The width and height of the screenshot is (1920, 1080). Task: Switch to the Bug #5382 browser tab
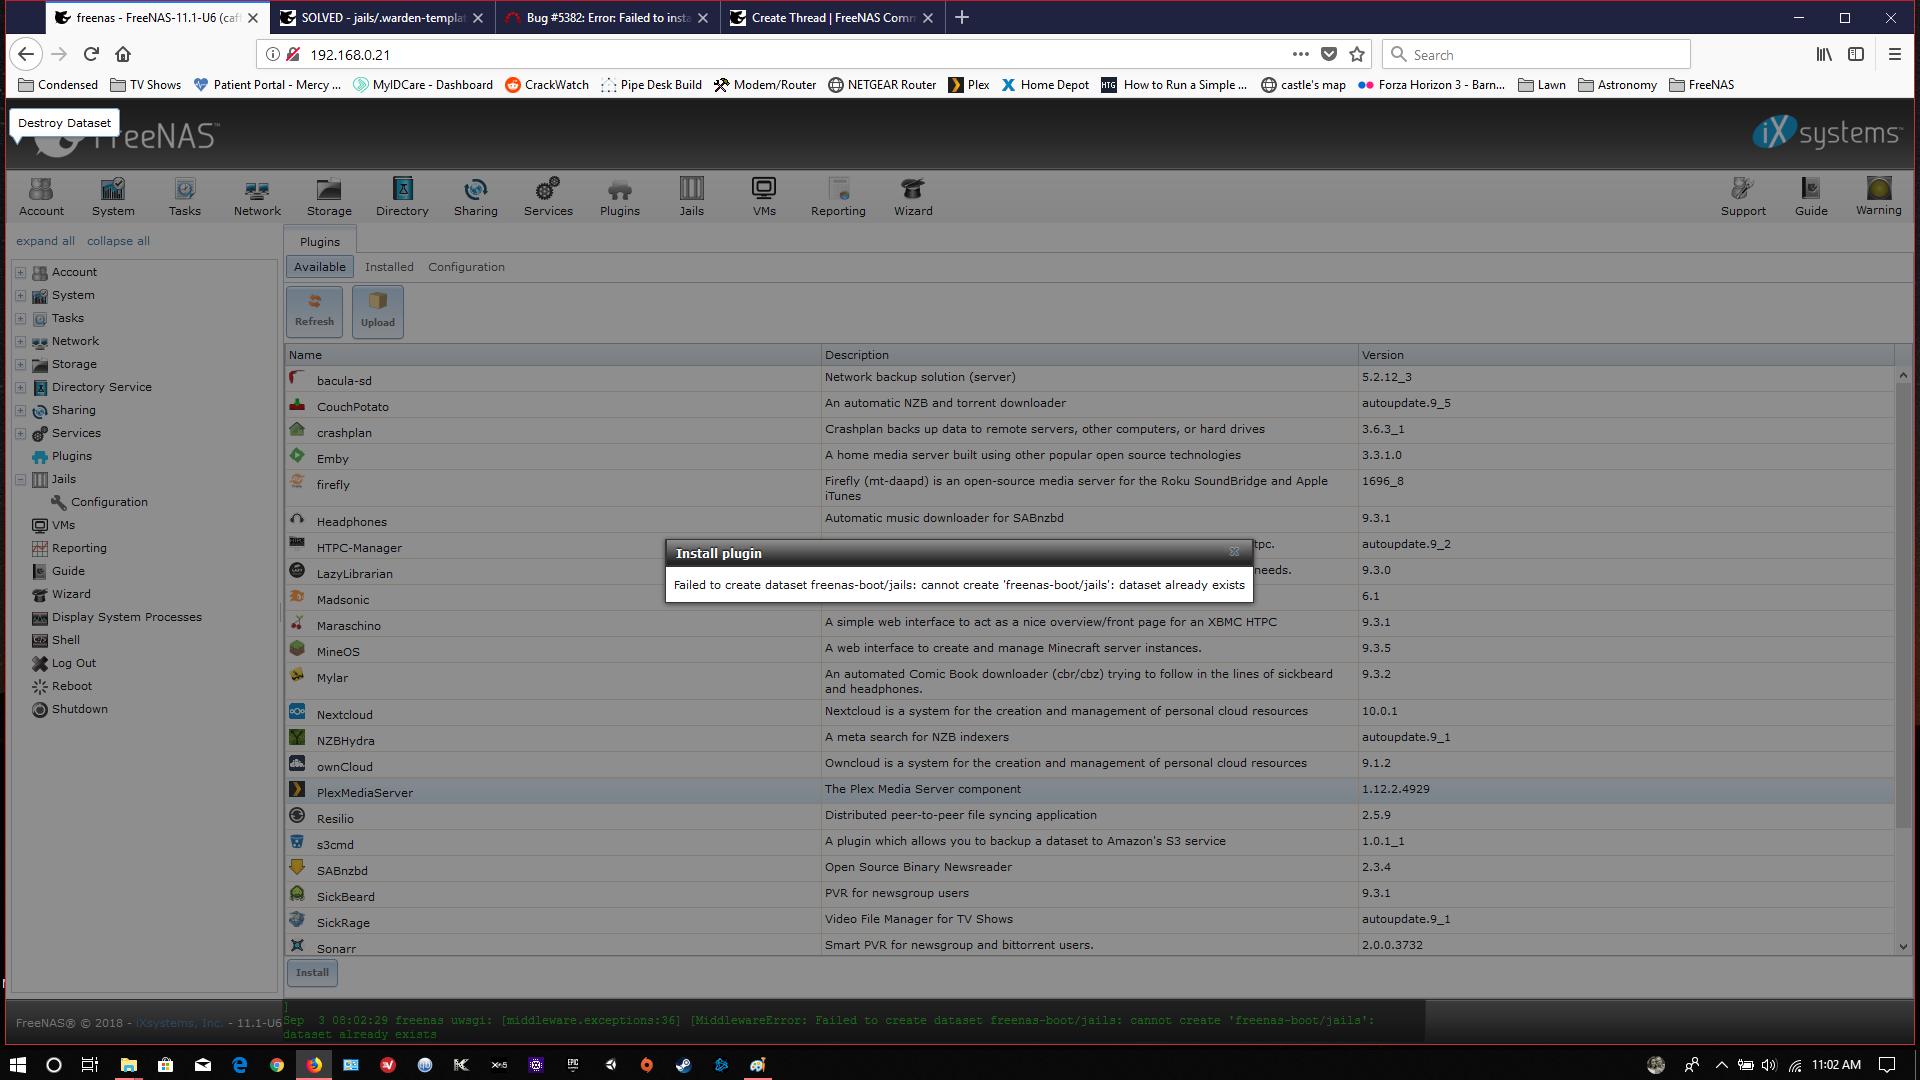click(x=608, y=18)
